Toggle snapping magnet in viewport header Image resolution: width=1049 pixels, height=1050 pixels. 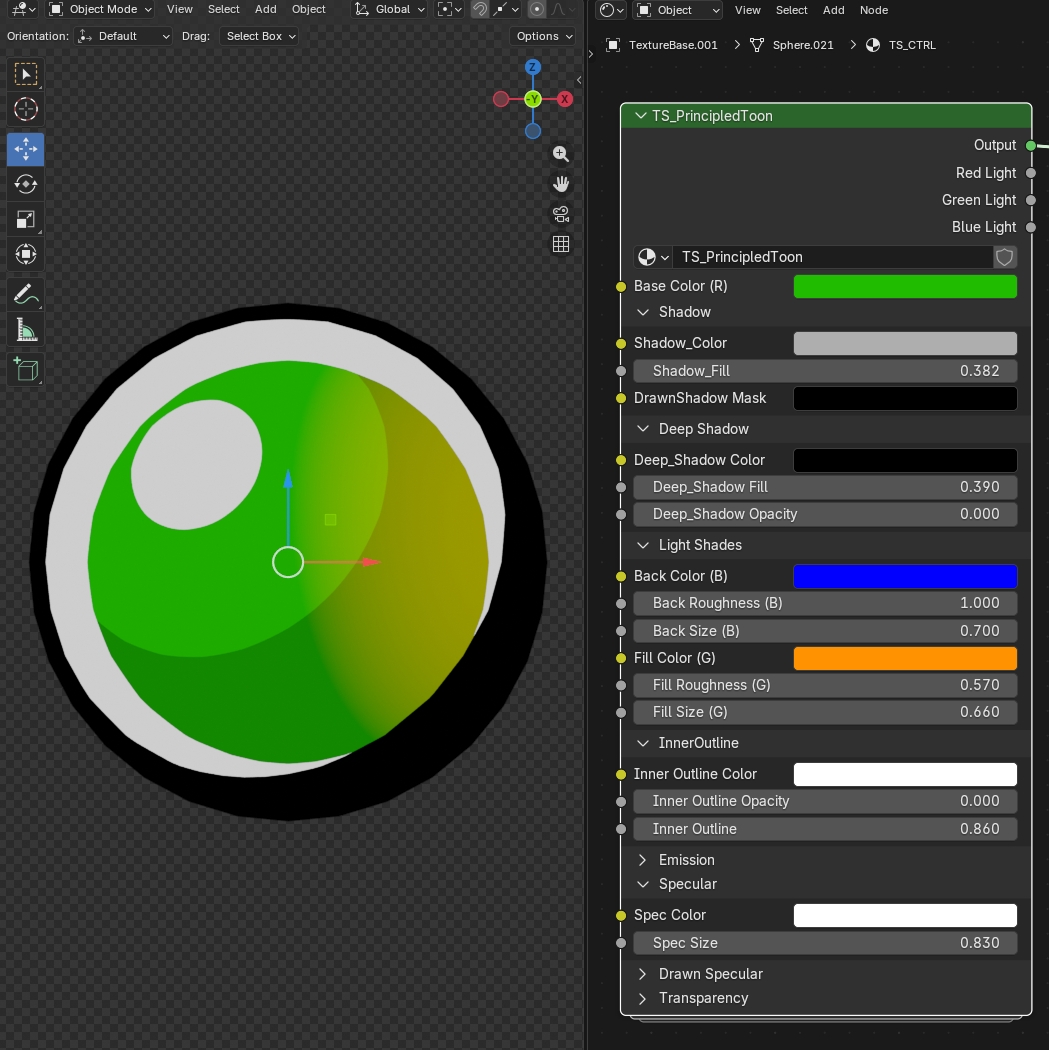[480, 9]
